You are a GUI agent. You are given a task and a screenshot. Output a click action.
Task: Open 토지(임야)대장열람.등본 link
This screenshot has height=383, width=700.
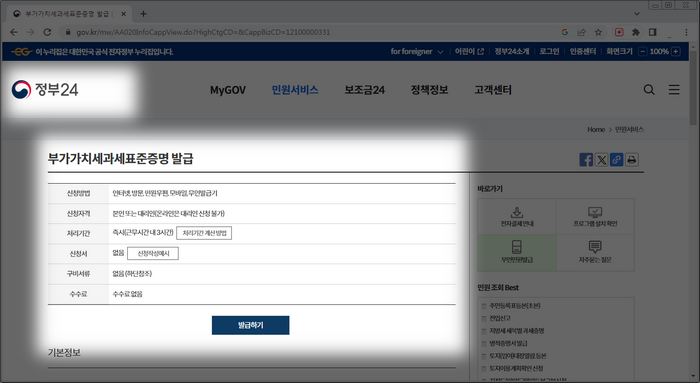click(x=518, y=356)
